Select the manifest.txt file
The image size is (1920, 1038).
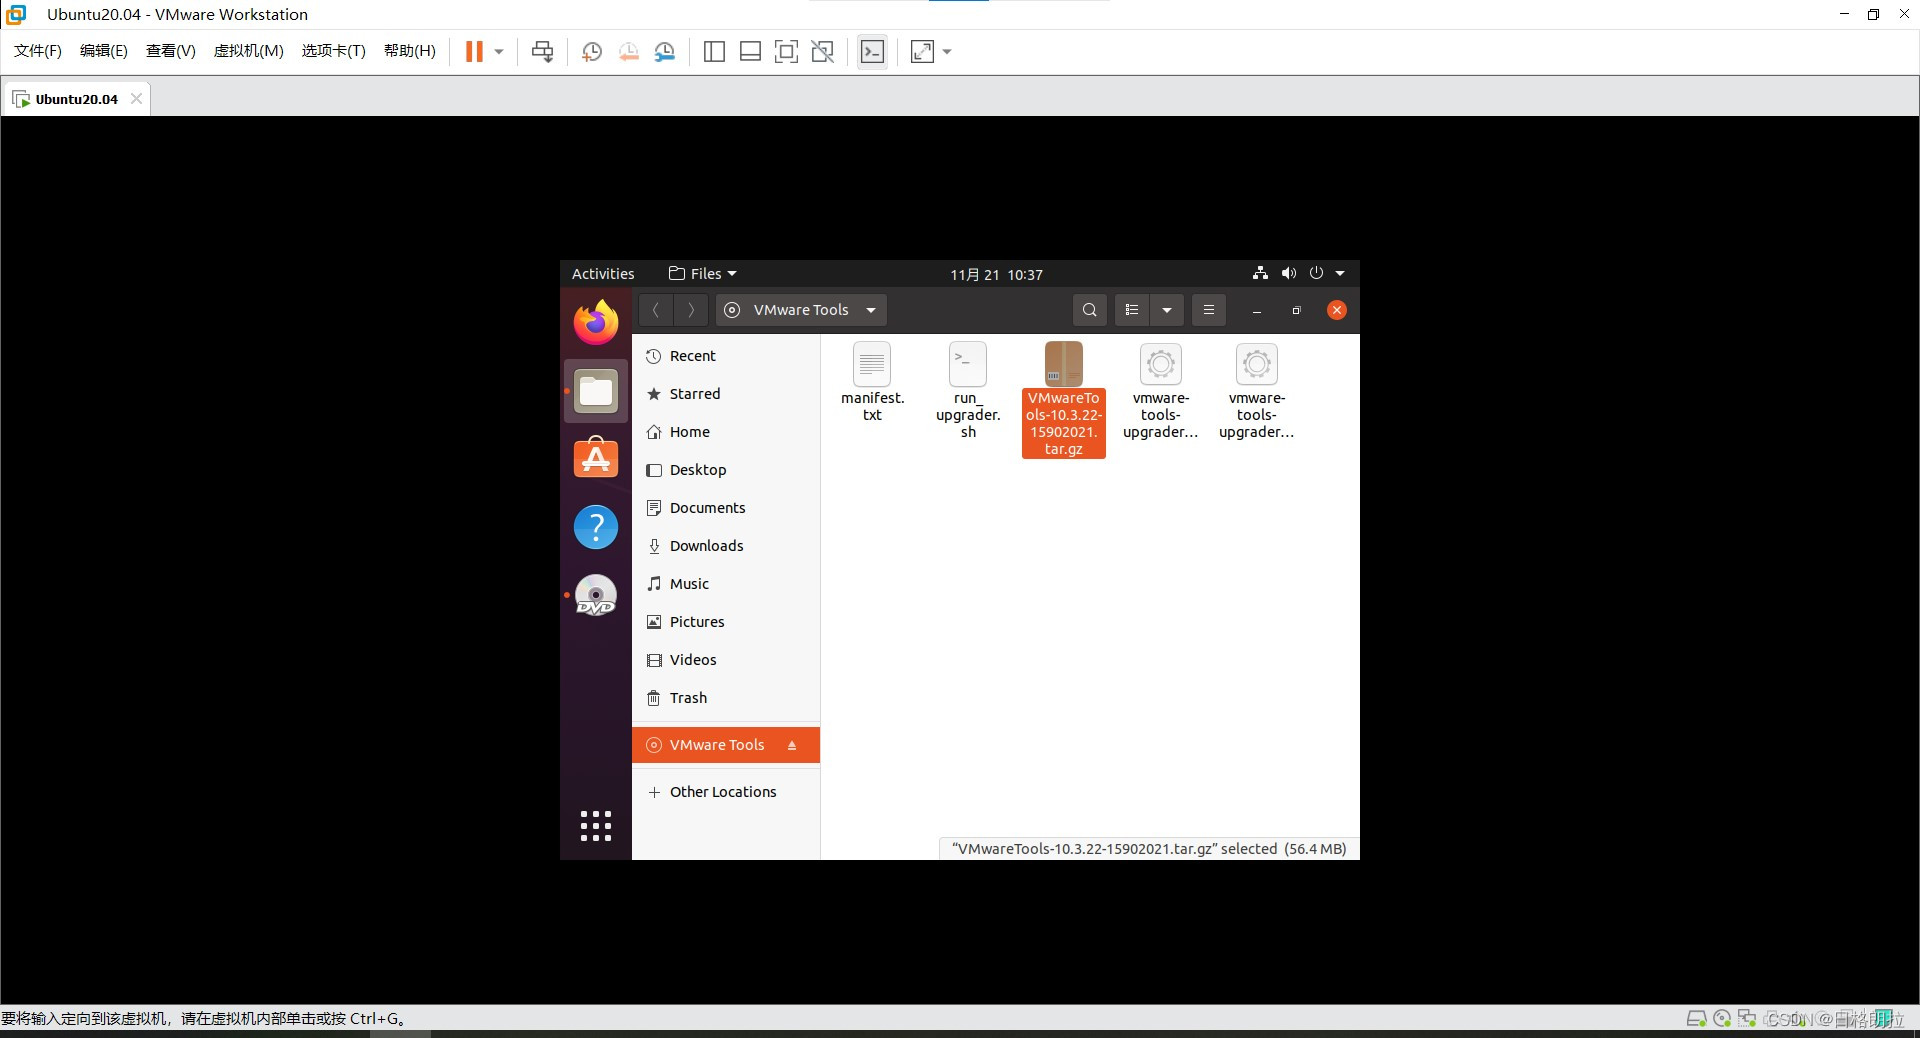click(872, 382)
